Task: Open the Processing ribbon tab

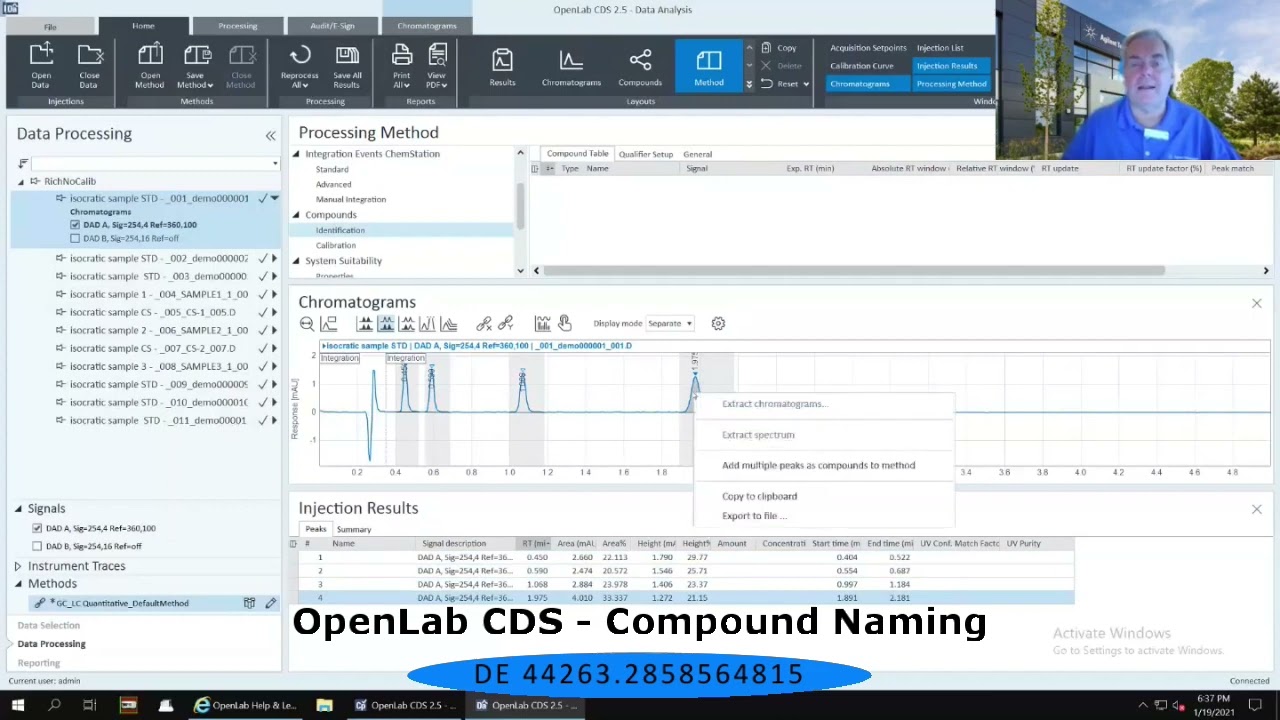Action: point(237,26)
